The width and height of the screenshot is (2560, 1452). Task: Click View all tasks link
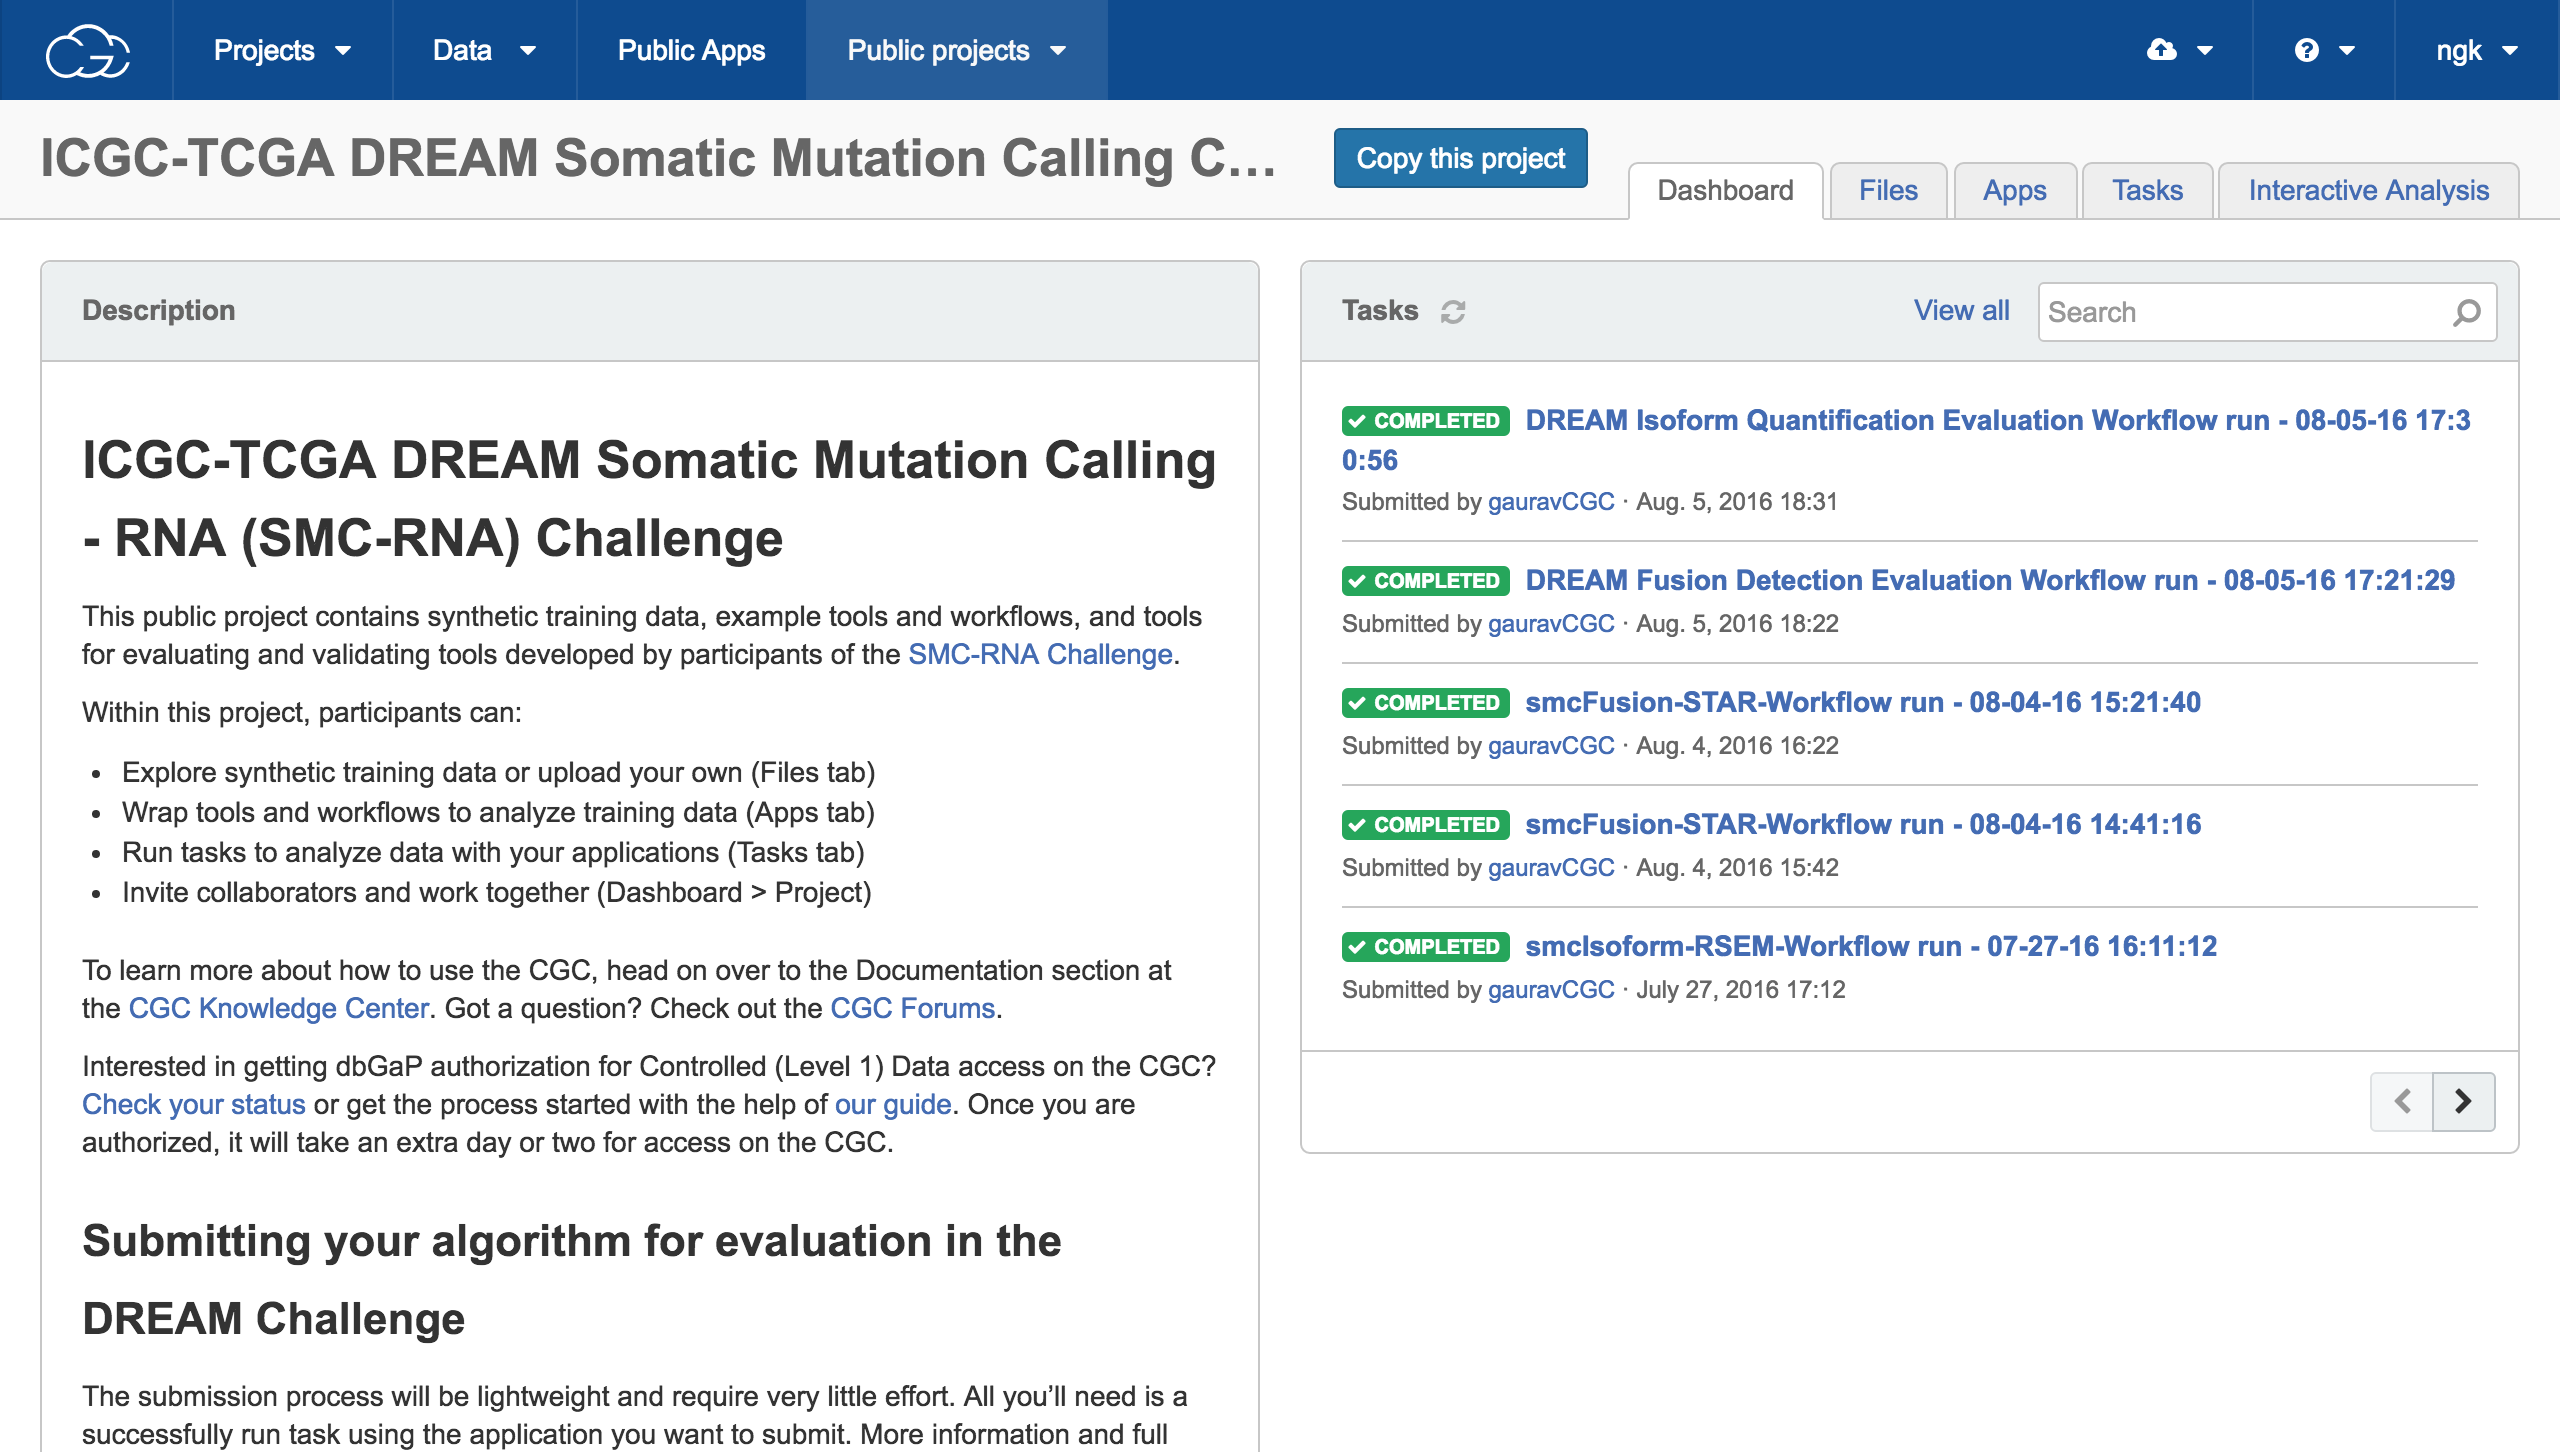pyautogui.click(x=1961, y=311)
